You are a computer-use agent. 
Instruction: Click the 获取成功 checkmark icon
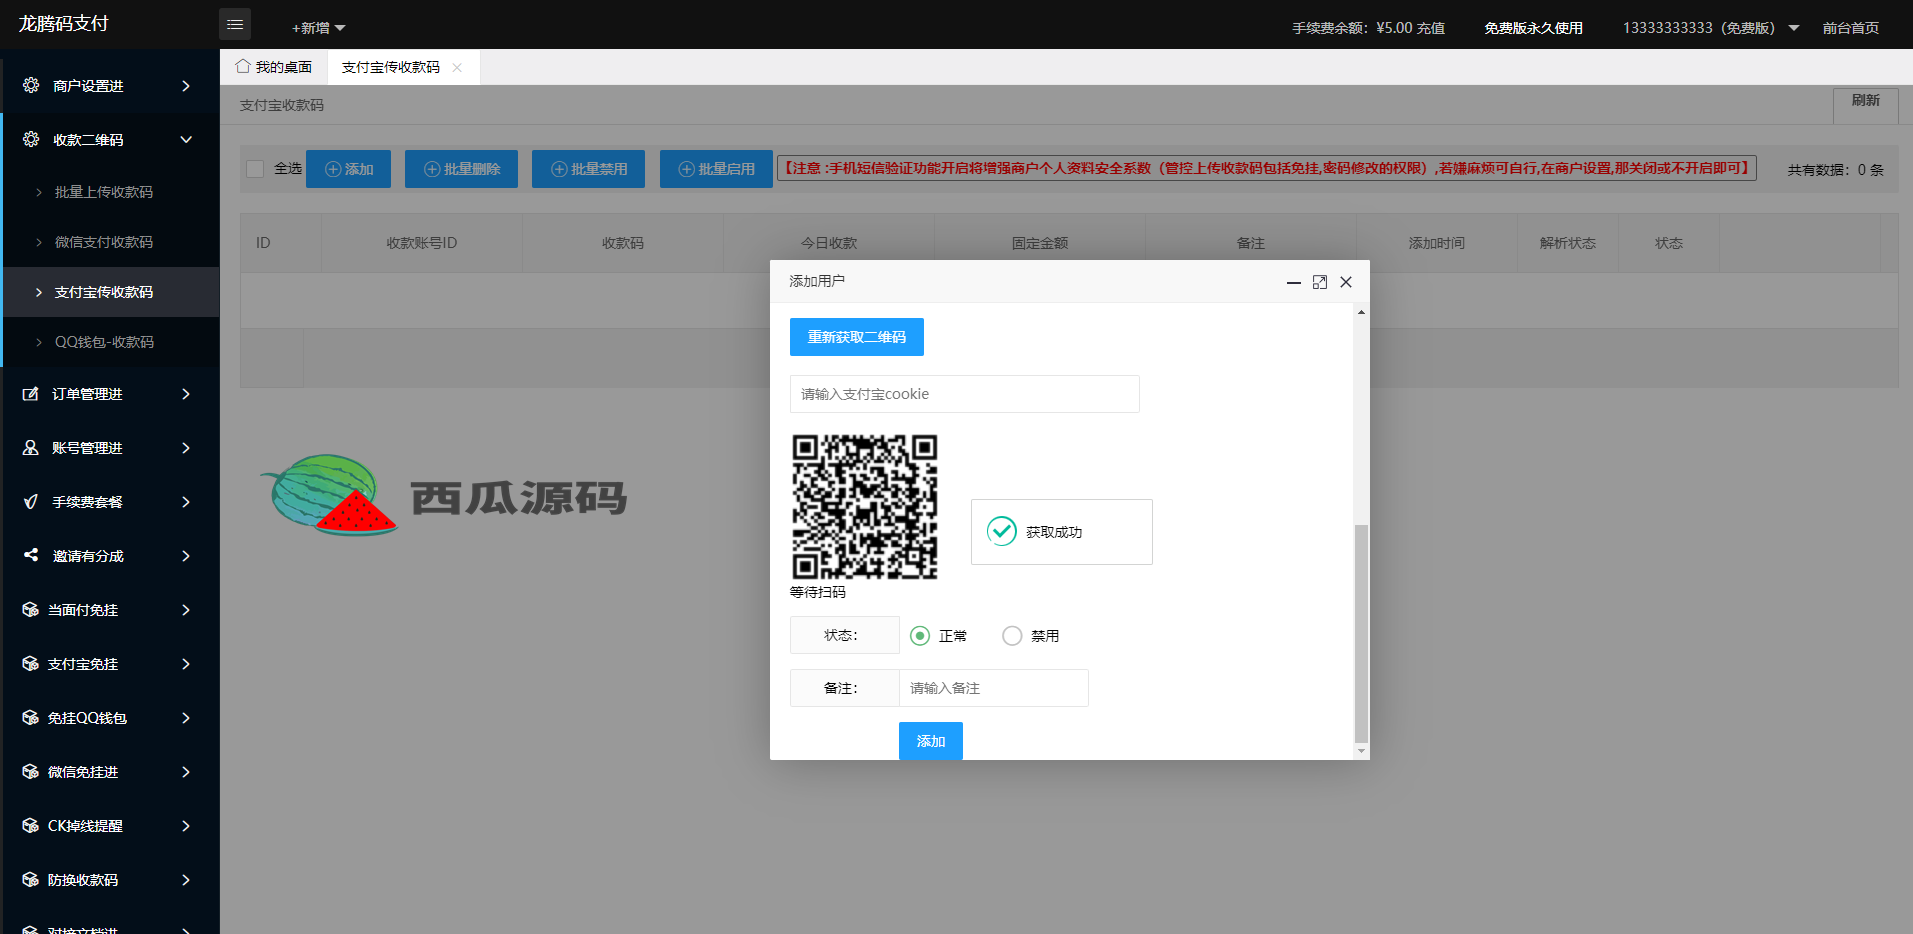[x=1001, y=531]
